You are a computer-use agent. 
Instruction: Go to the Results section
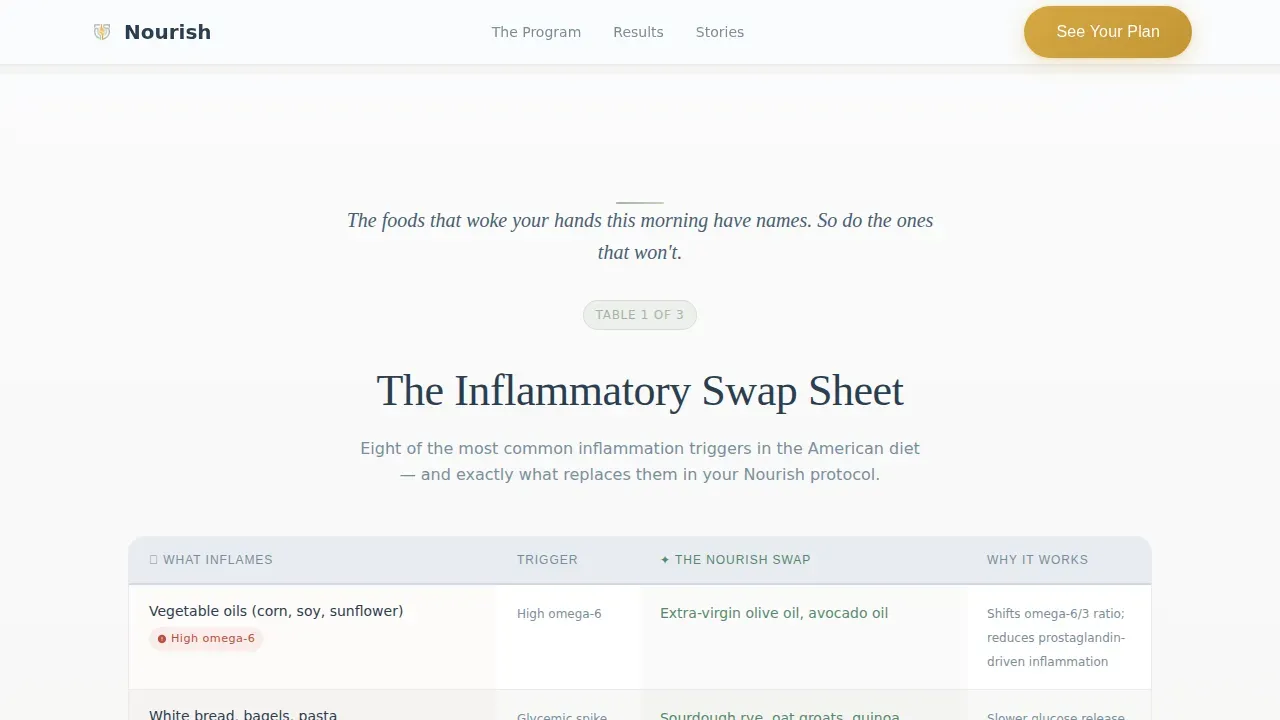click(638, 32)
